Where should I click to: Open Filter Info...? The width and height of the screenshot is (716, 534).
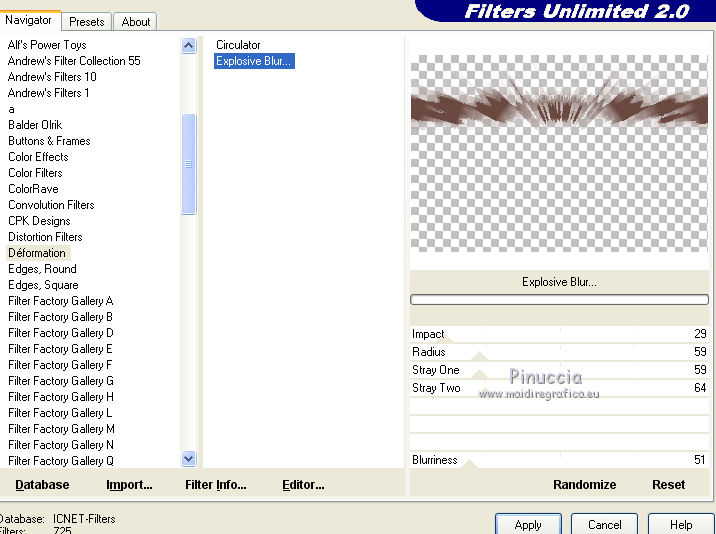(x=216, y=485)
